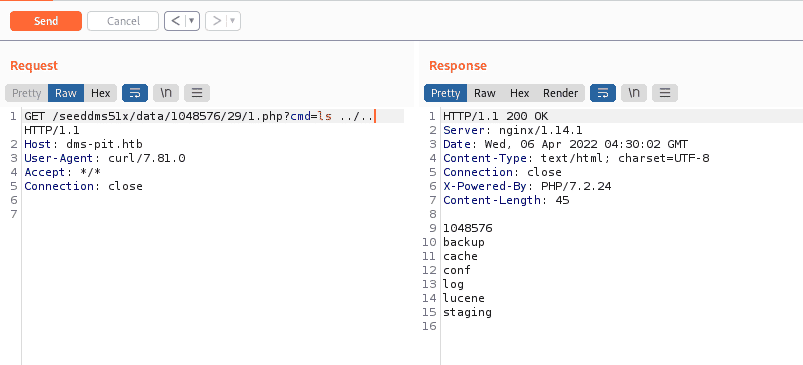Screen dimensions: 803x365
Task: Click the staging entry in response body
Action: [x=467, y=312]
